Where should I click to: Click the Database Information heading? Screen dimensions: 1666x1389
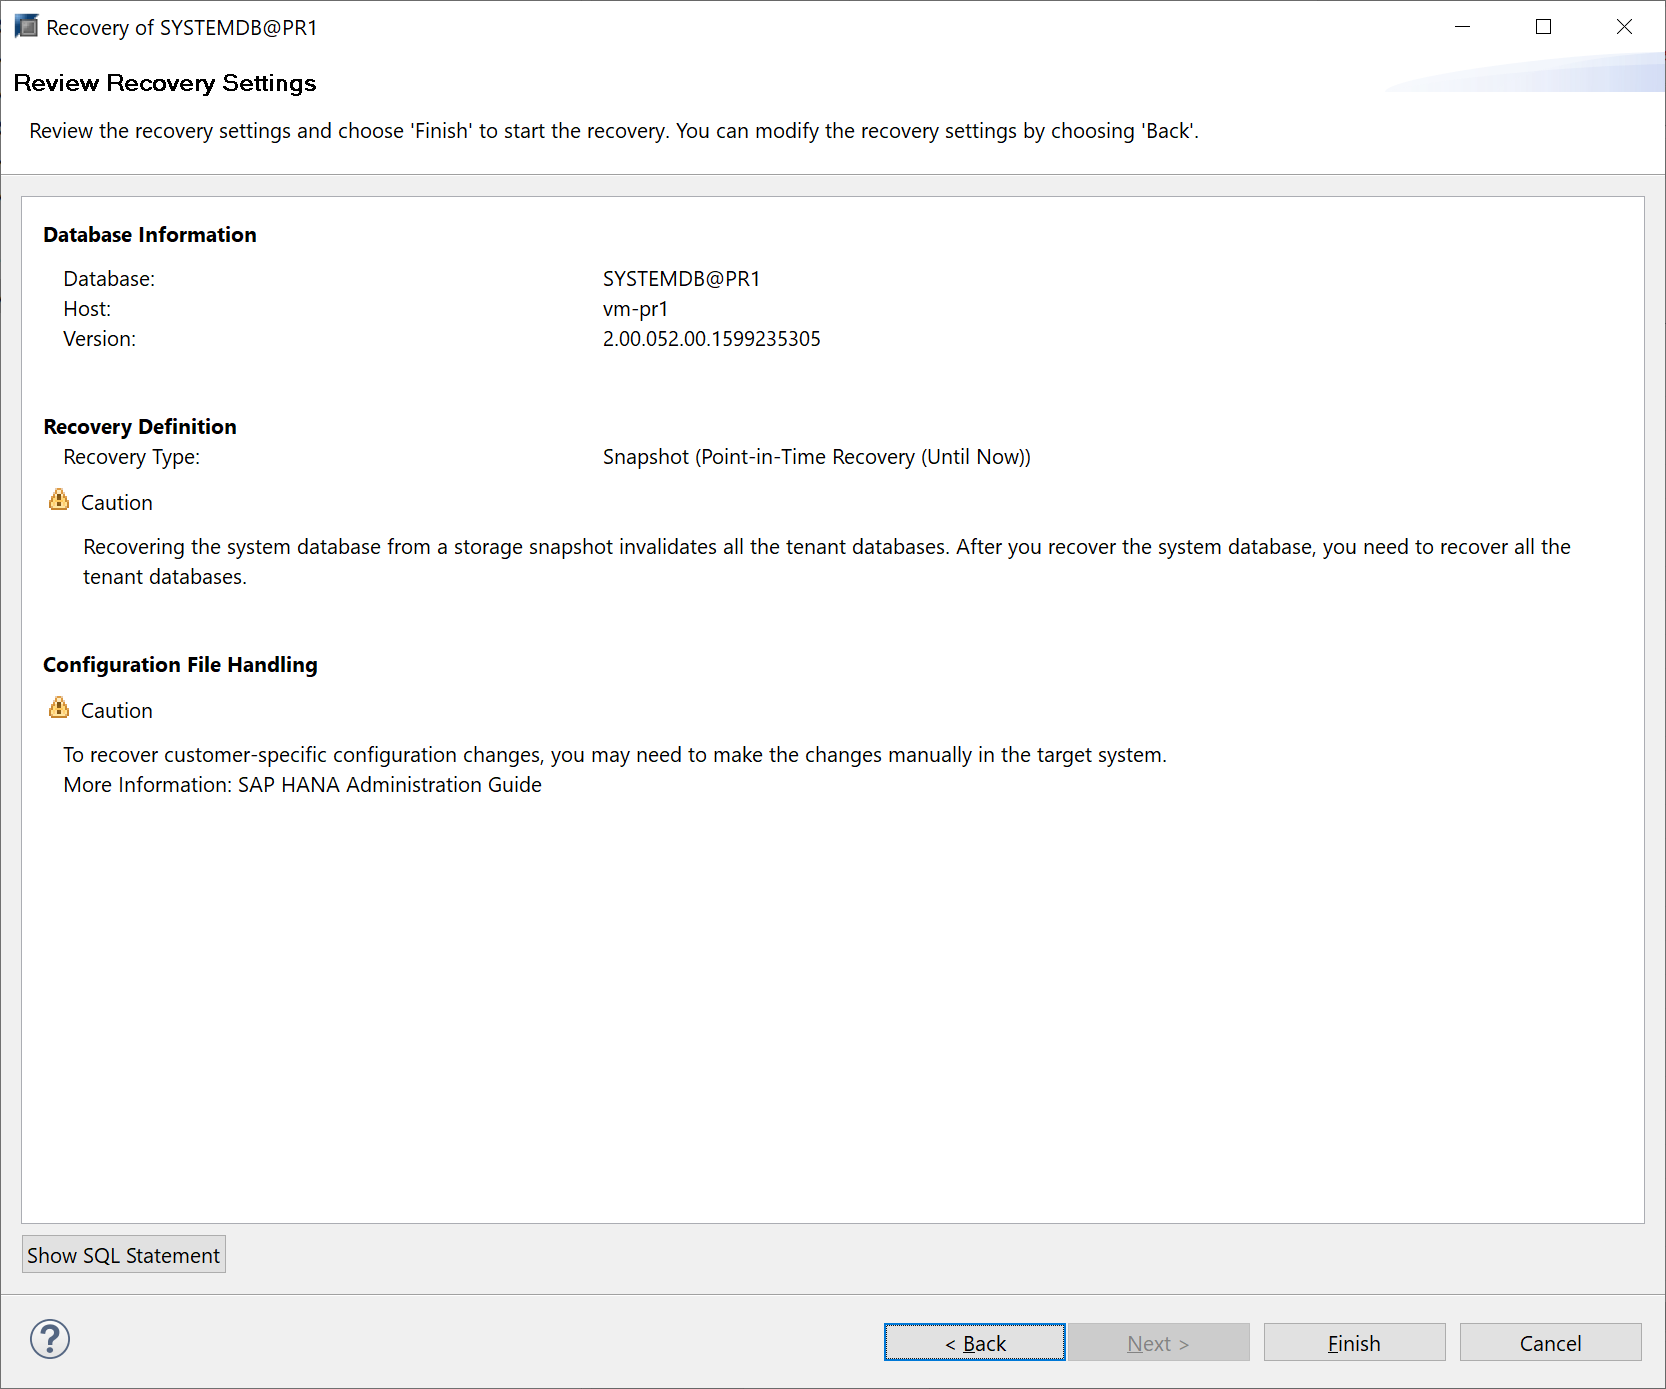pos(150,235)
